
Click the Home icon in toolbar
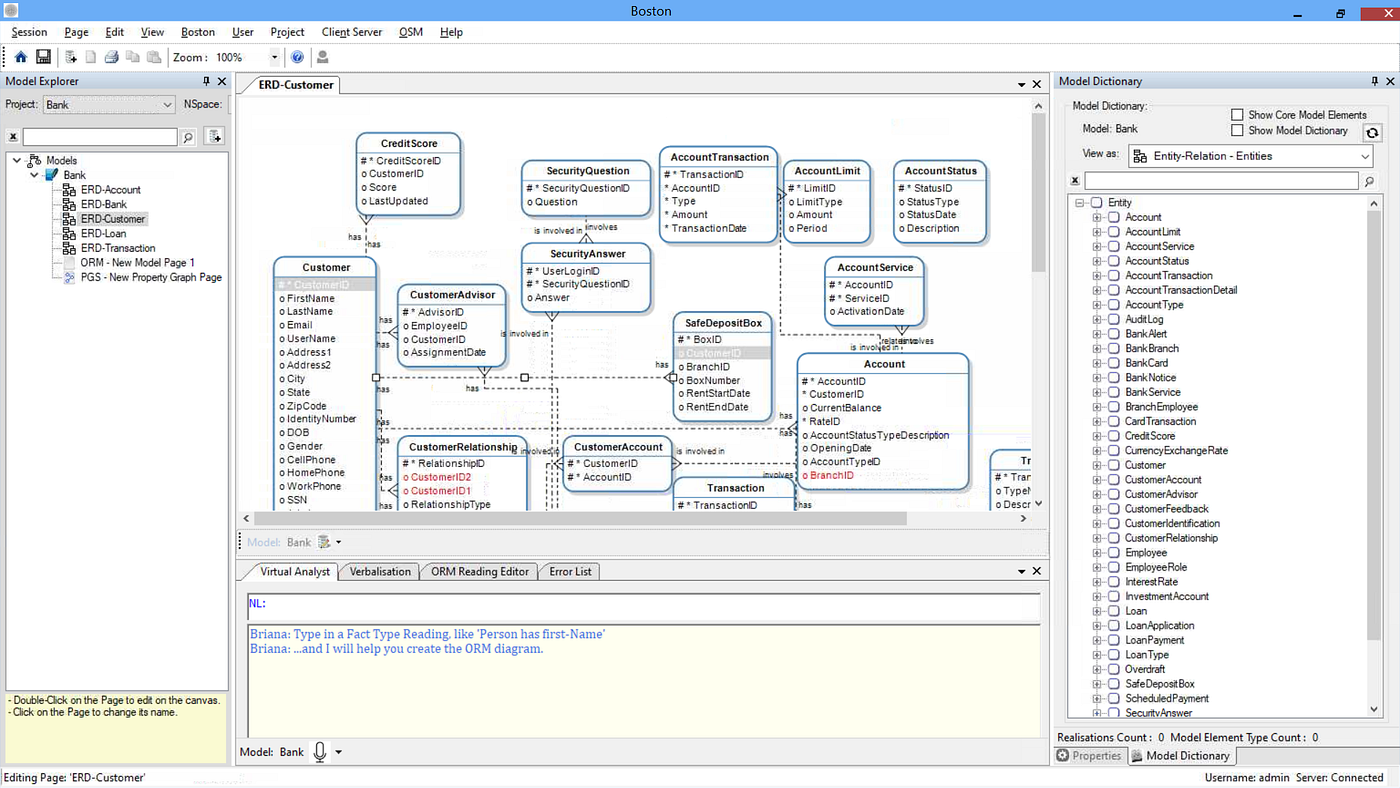(21, 57)
